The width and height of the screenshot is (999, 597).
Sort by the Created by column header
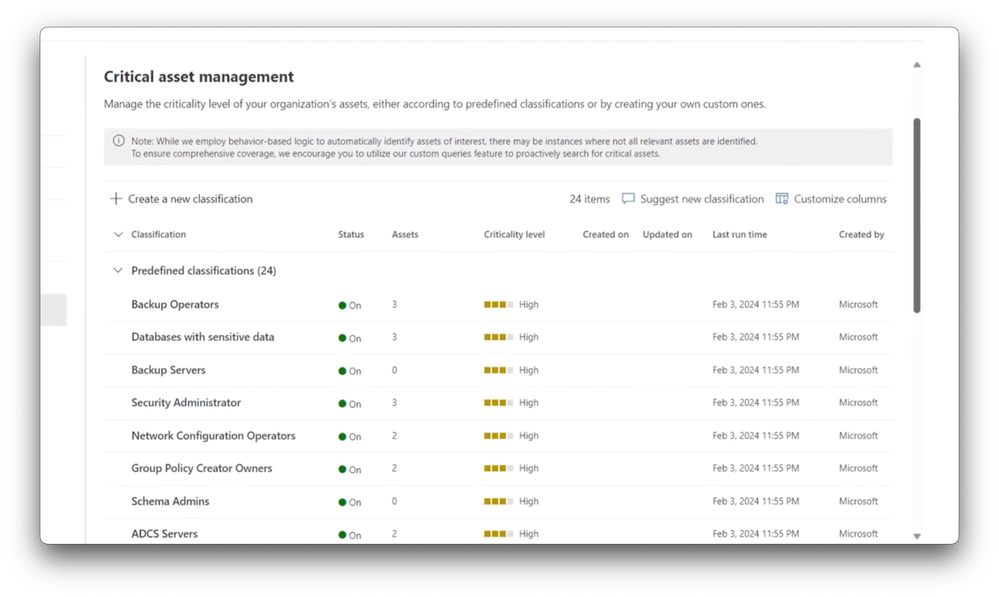(x=861, y=234)
